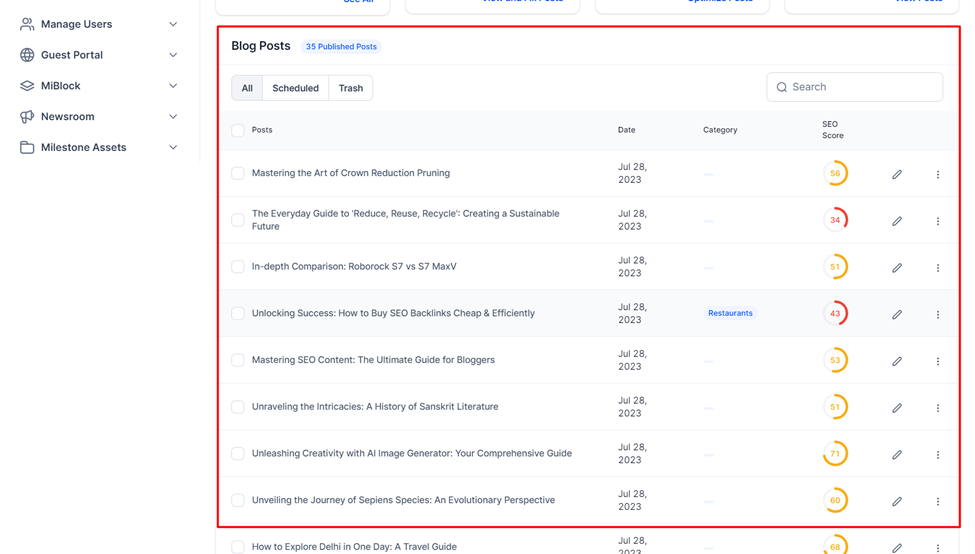Check the Sanskrit Literature post checkbox
The image size is (975, 554).
pos(238,407)
